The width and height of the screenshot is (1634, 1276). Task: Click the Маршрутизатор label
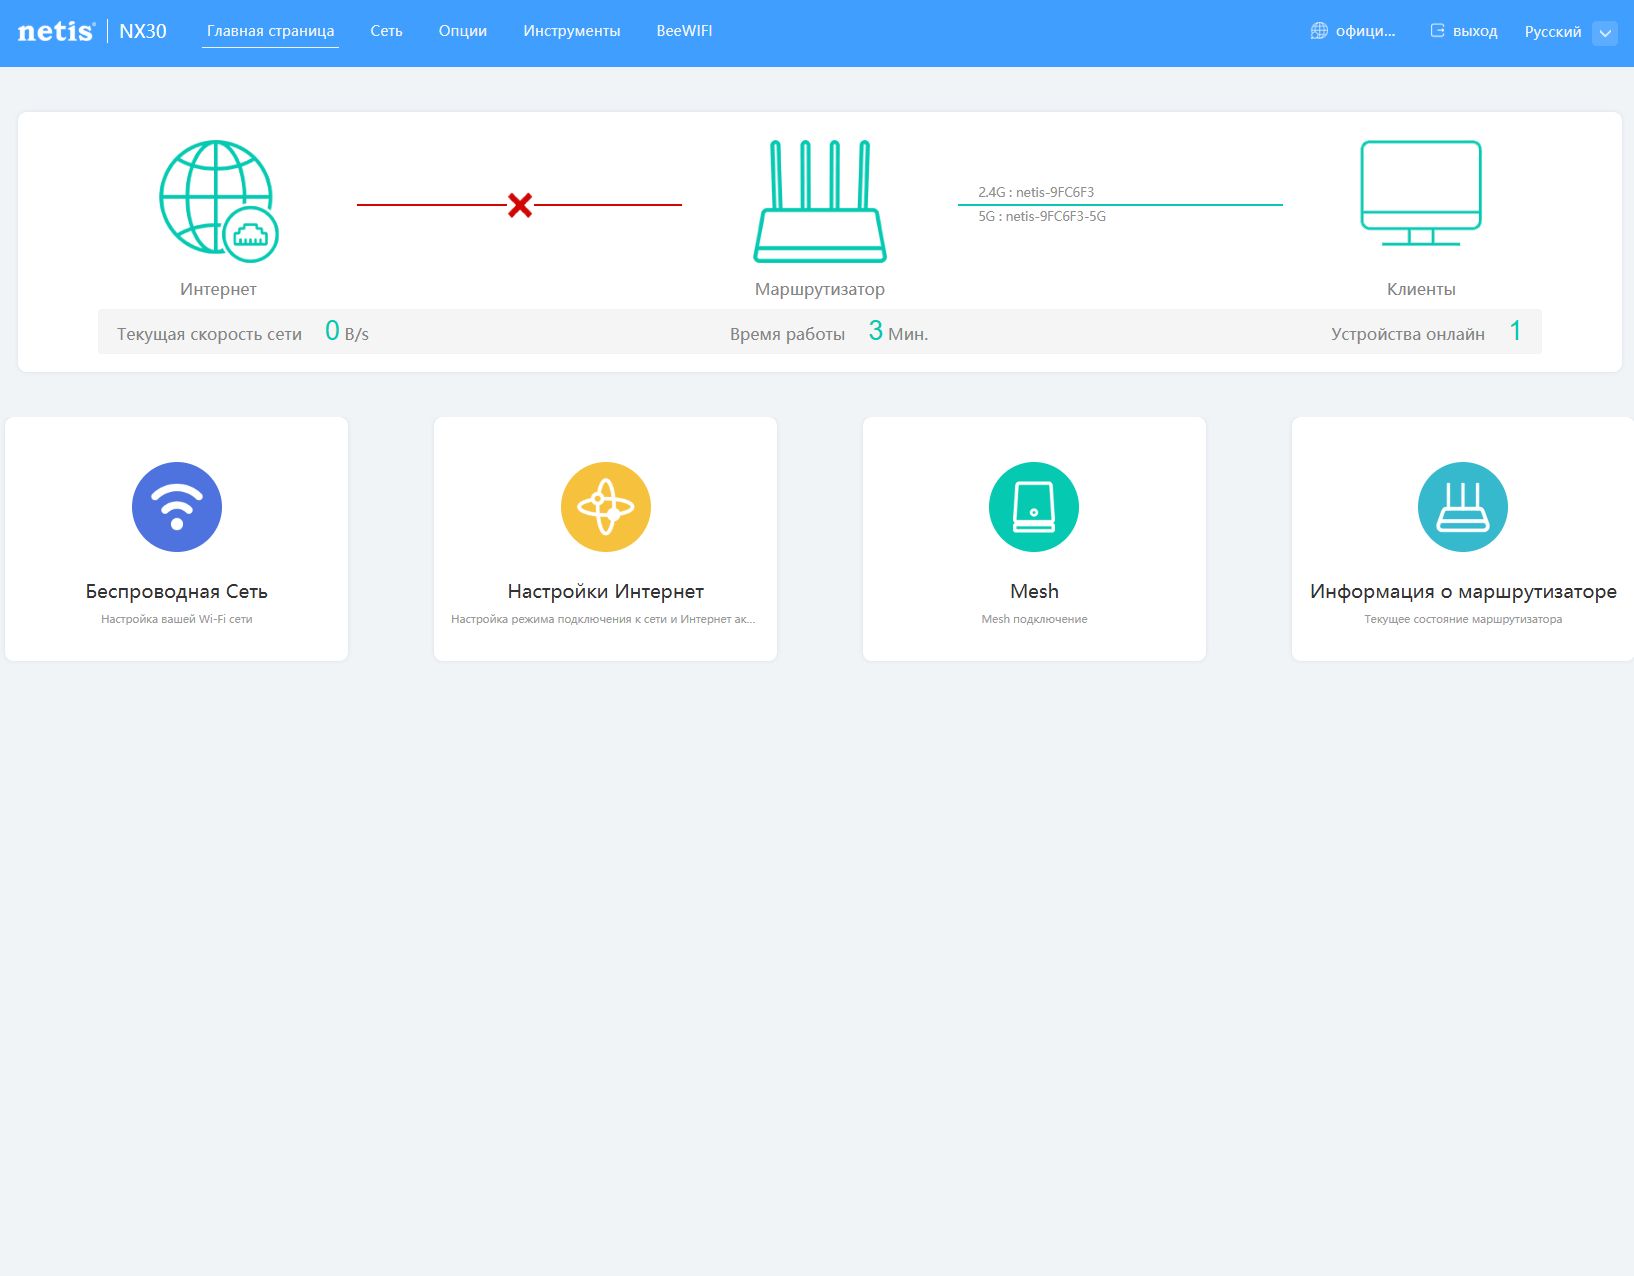click(x=820, y=289)
